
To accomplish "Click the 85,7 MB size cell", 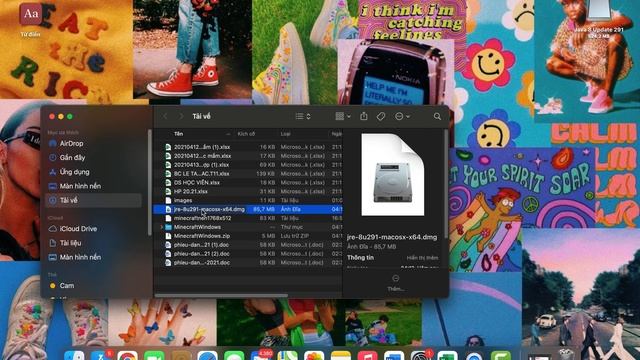I will click(264, 209).
